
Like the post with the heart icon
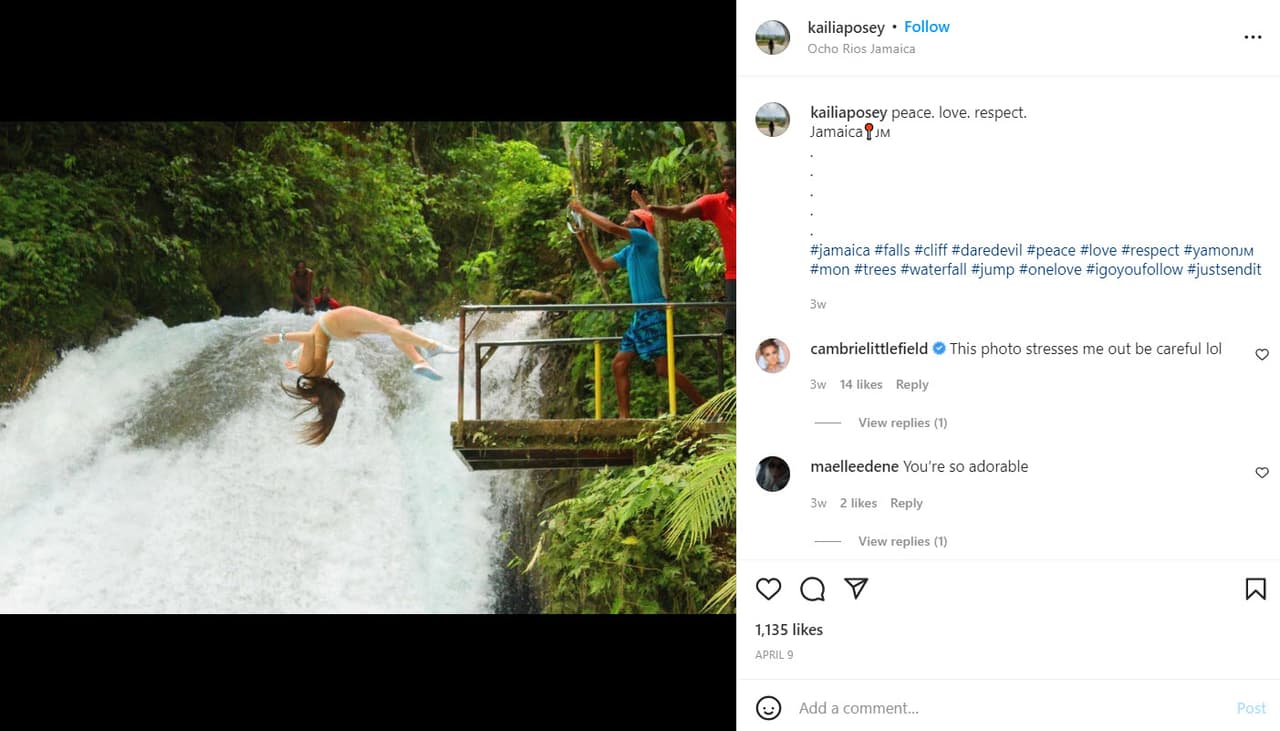tap(768, 589)
